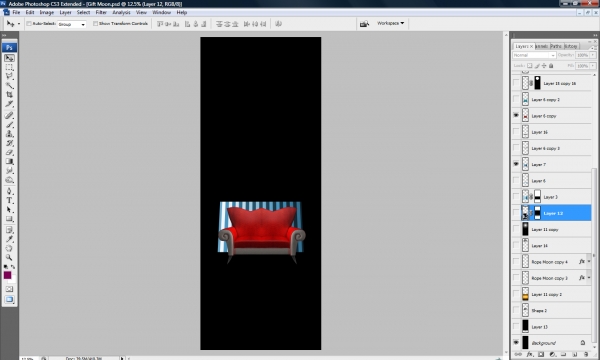Switch to the Paths tab
The height and width of the screenshot is (360, 600).
(556, 46)
